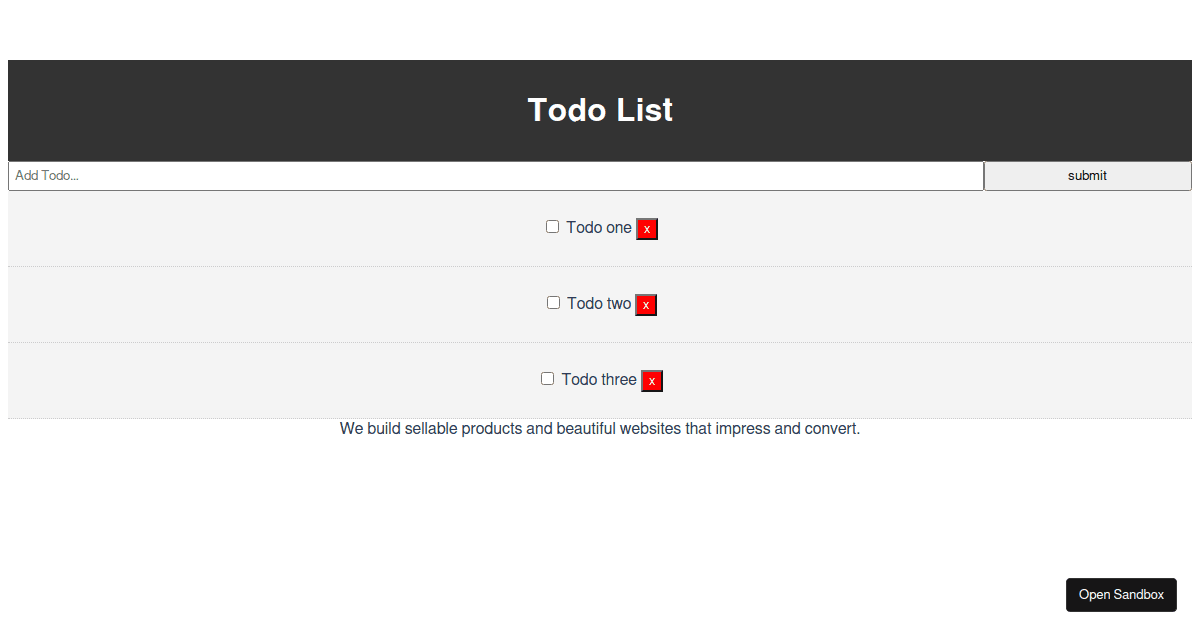The width and height of the screenshot is (1200, 630).
Task: Click the word 'List' in the header
Action: tap(645, 110)
